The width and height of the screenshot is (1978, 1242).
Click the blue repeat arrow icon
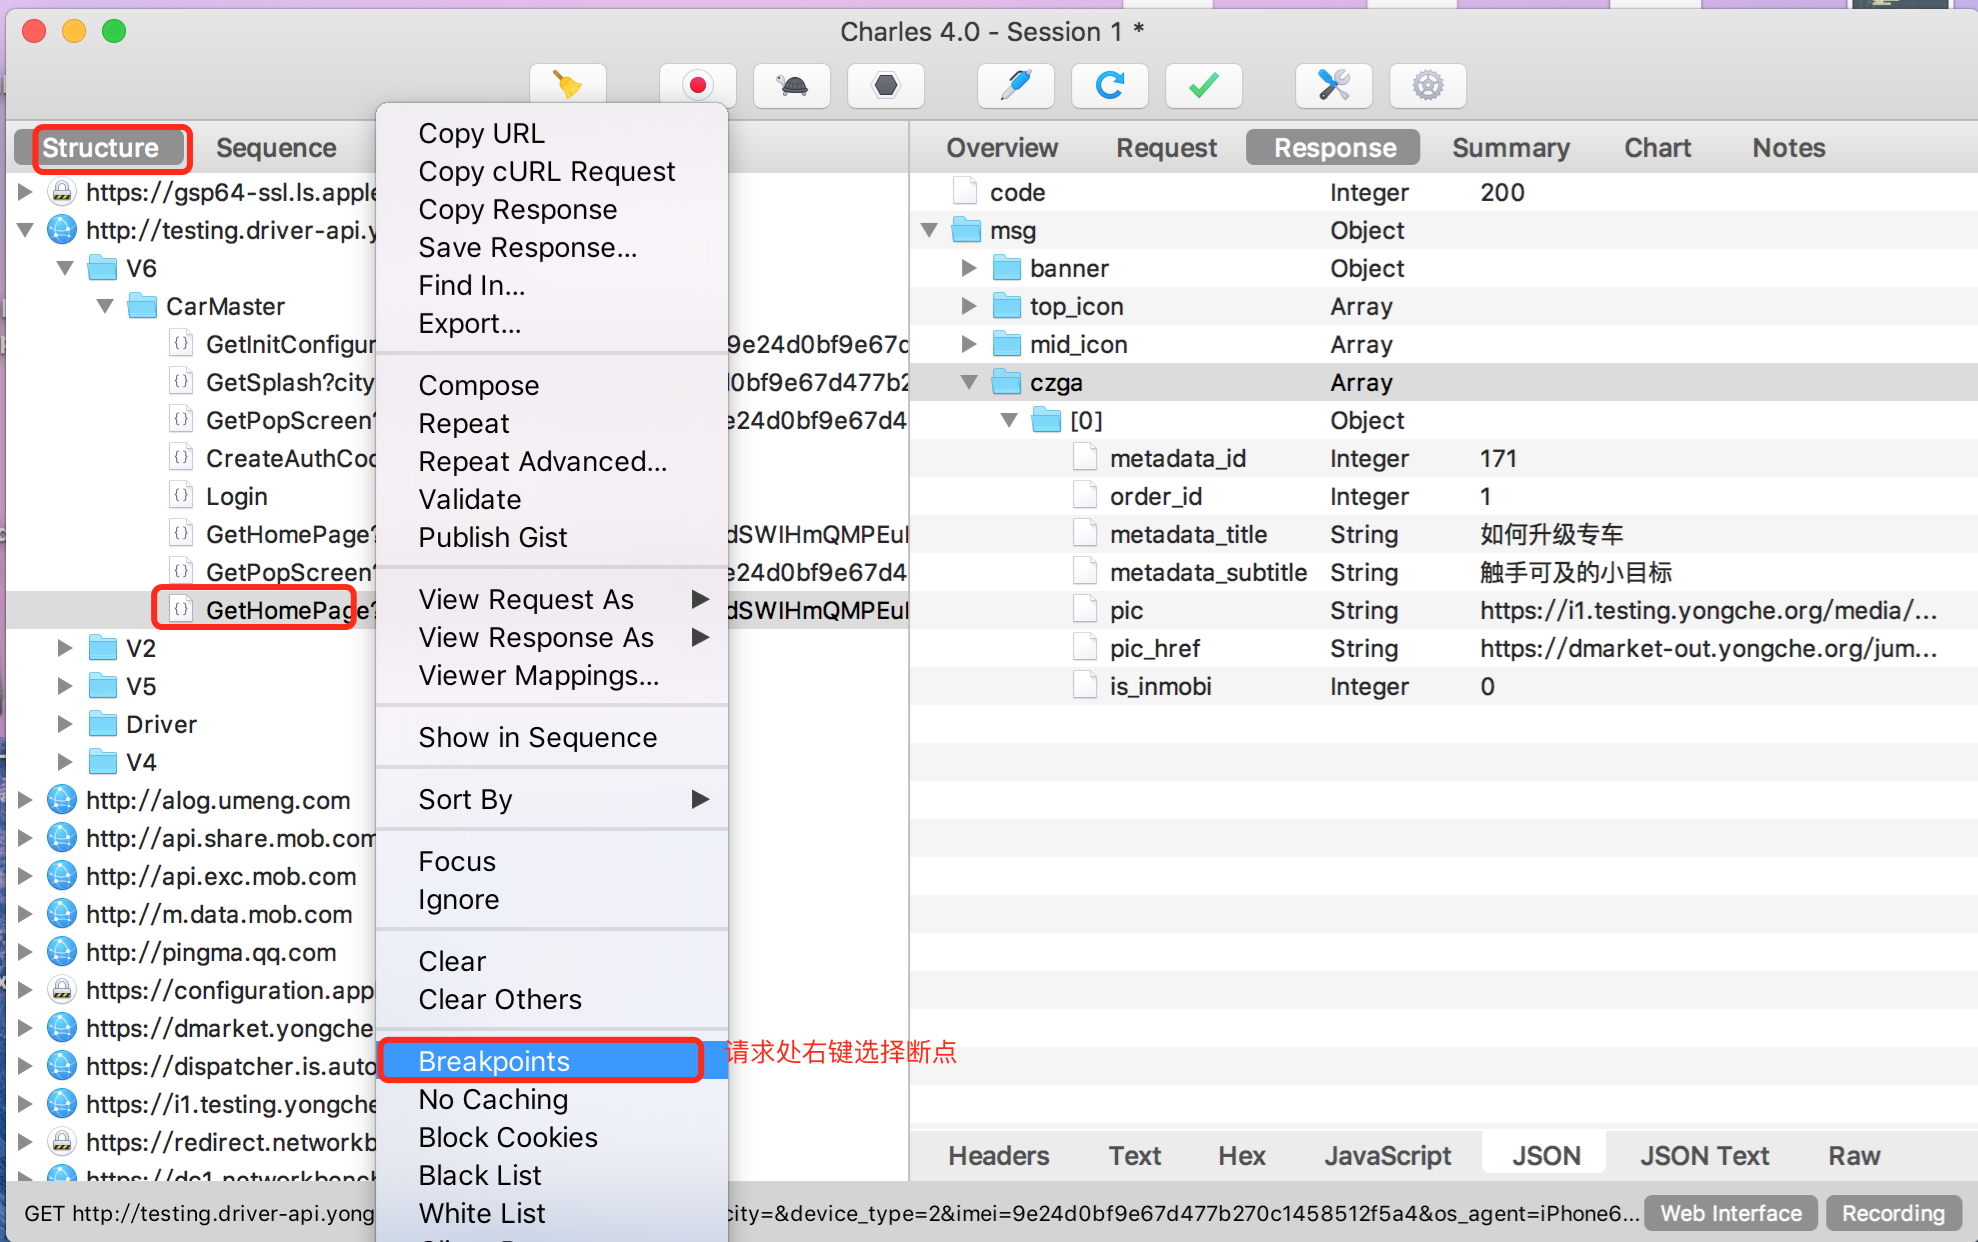[x=1110, y=86]
